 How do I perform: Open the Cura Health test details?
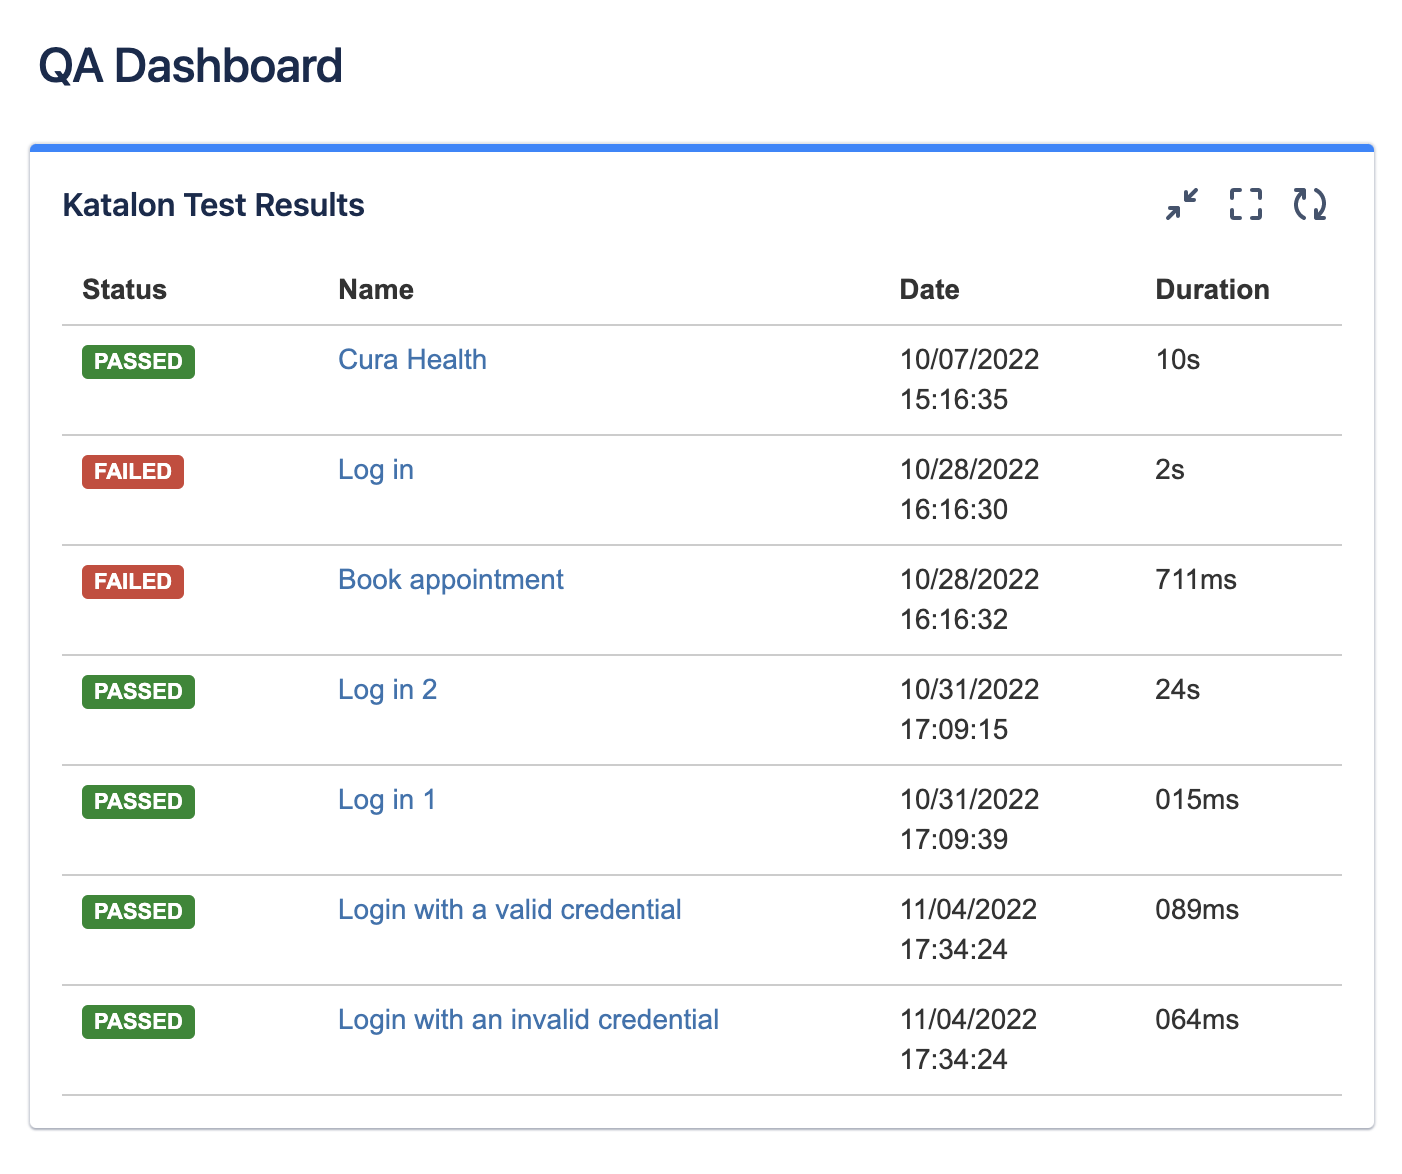tap(412, 359)
